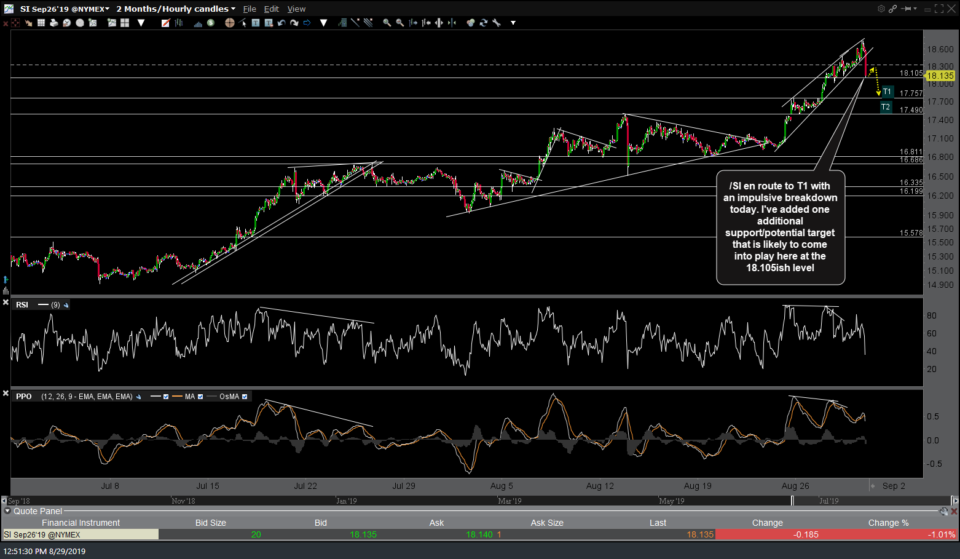
Task: Select the SI Sep26'19 @NYMEX quote row
Action: tap(479, 535)
